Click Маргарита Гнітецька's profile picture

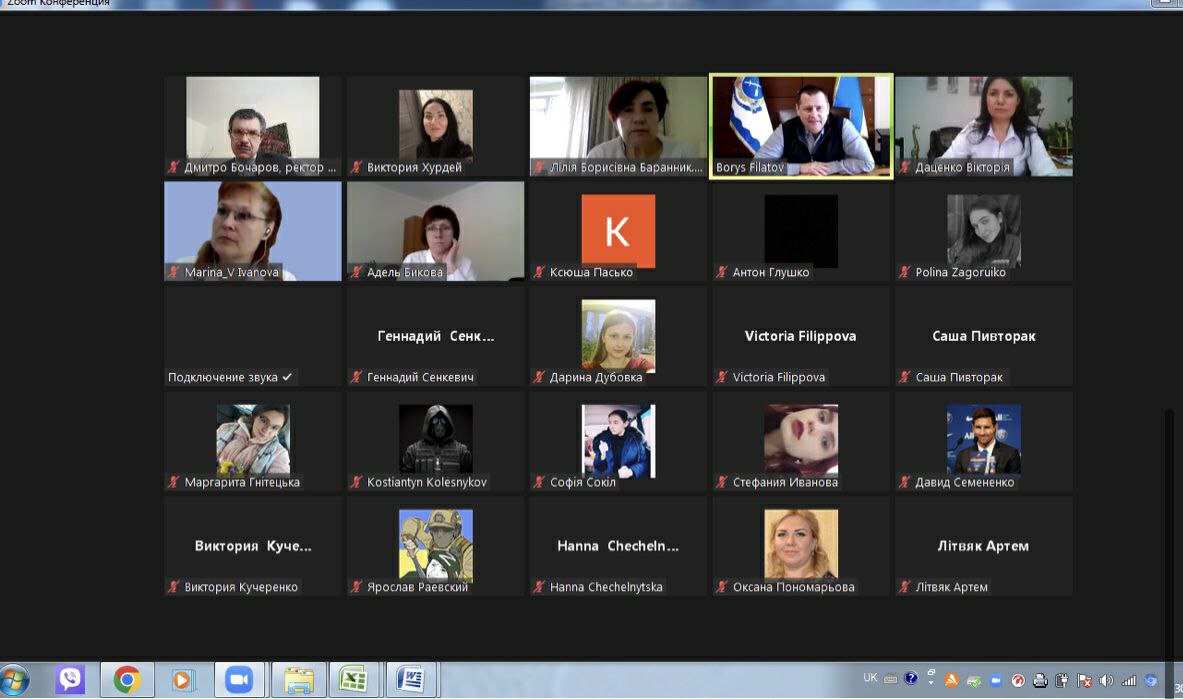coord(253,440)
